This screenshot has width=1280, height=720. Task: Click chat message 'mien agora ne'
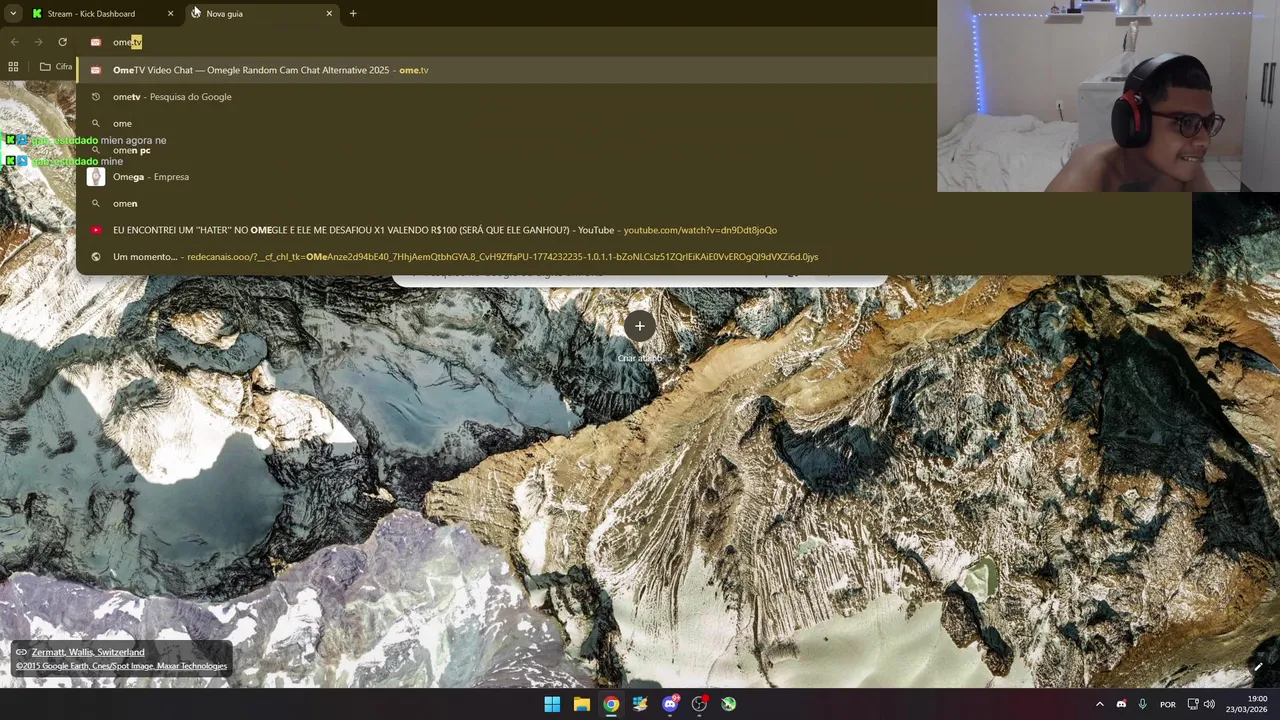133,140
